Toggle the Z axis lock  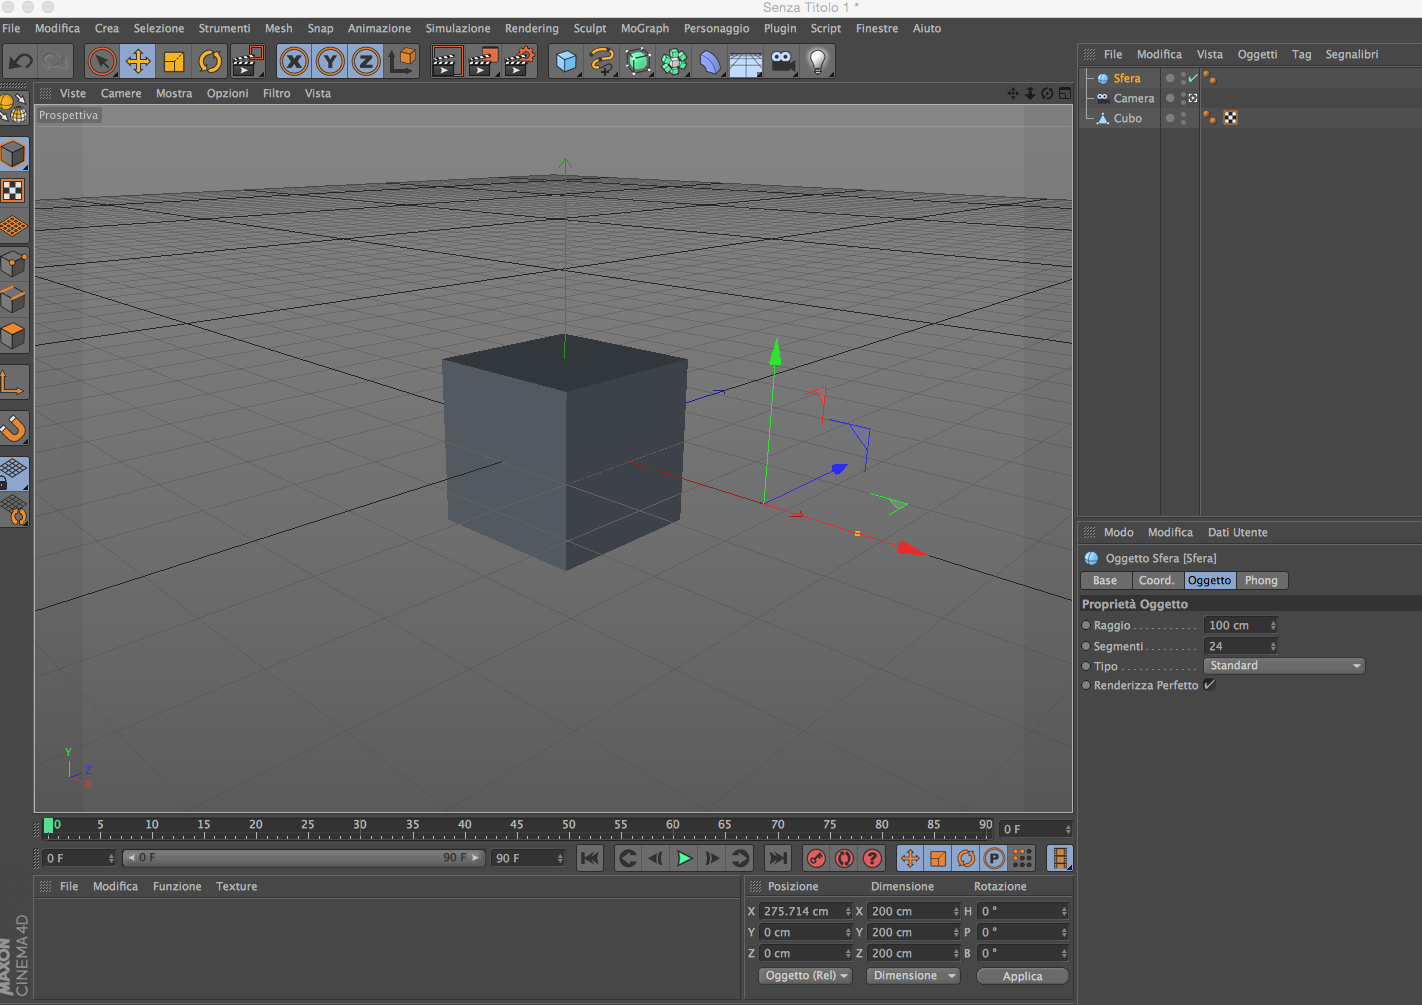pyautogui.click(x=366, y=62)
